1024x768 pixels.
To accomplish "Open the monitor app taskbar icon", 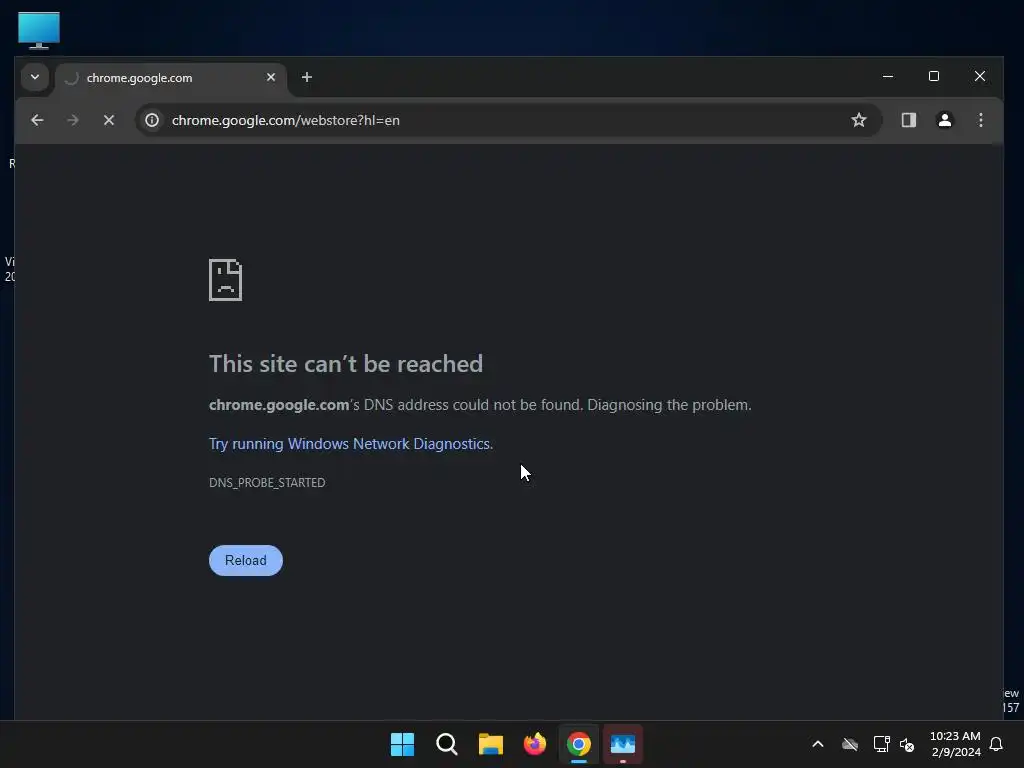I will (x=623, y=744).
